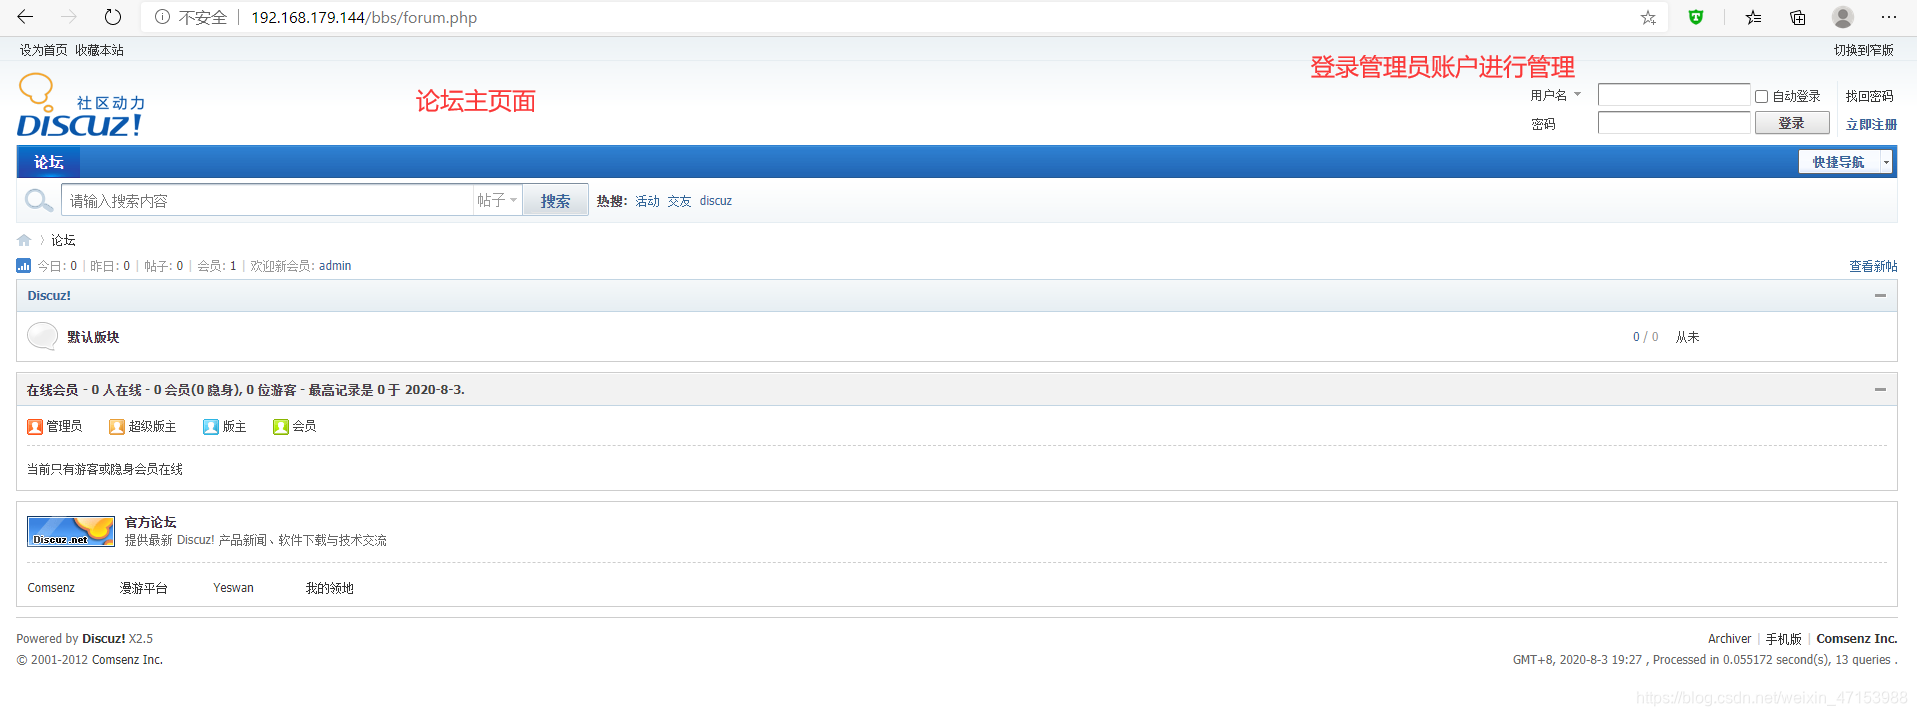The image size is (1917, 716).
Task: Open the 默认版块 forum board
Action: click(93, 337)
